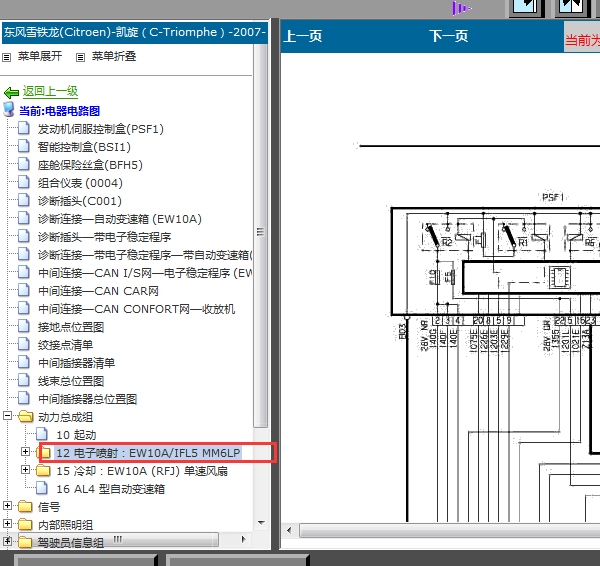Click 菜单折叠 to collapse all menus

[x=114, y=57]
